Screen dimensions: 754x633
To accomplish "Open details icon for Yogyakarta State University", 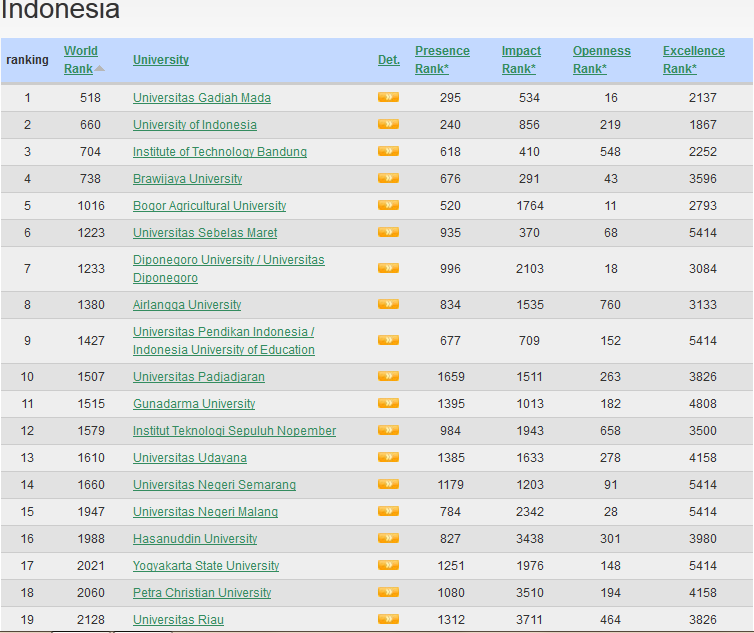I will (388, 565).
